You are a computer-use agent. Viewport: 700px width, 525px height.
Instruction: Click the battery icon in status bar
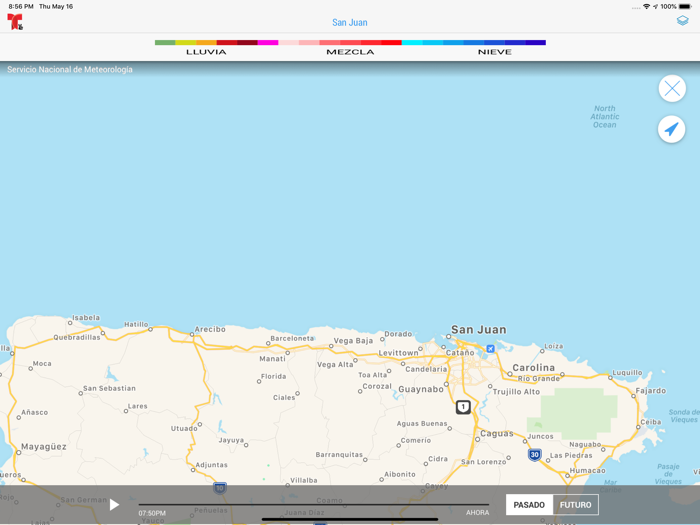click(685, 6)
